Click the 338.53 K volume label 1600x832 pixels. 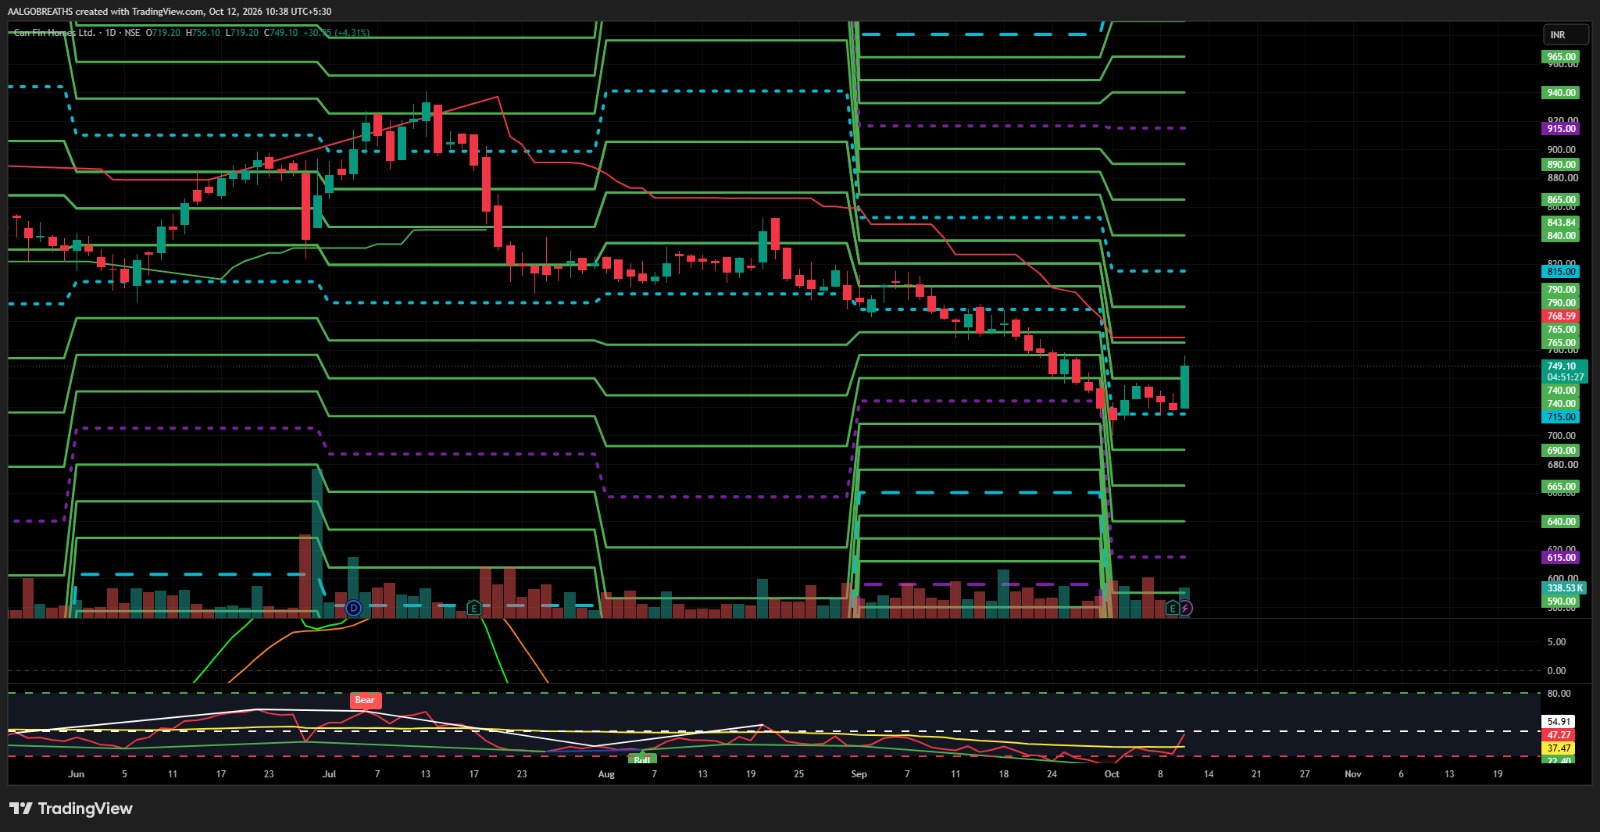[1564, 588]
